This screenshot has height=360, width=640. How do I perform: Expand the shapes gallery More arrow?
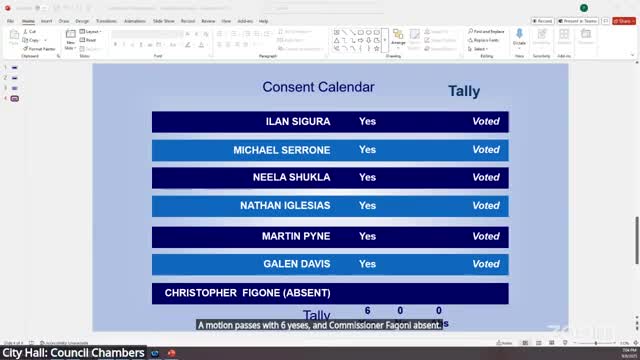point(384,40)
